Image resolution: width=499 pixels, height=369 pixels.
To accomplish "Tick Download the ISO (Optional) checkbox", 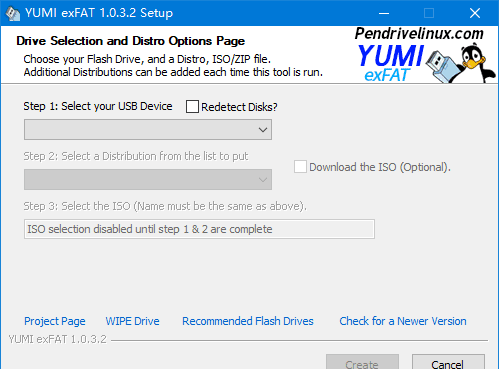I will (300, 167).
